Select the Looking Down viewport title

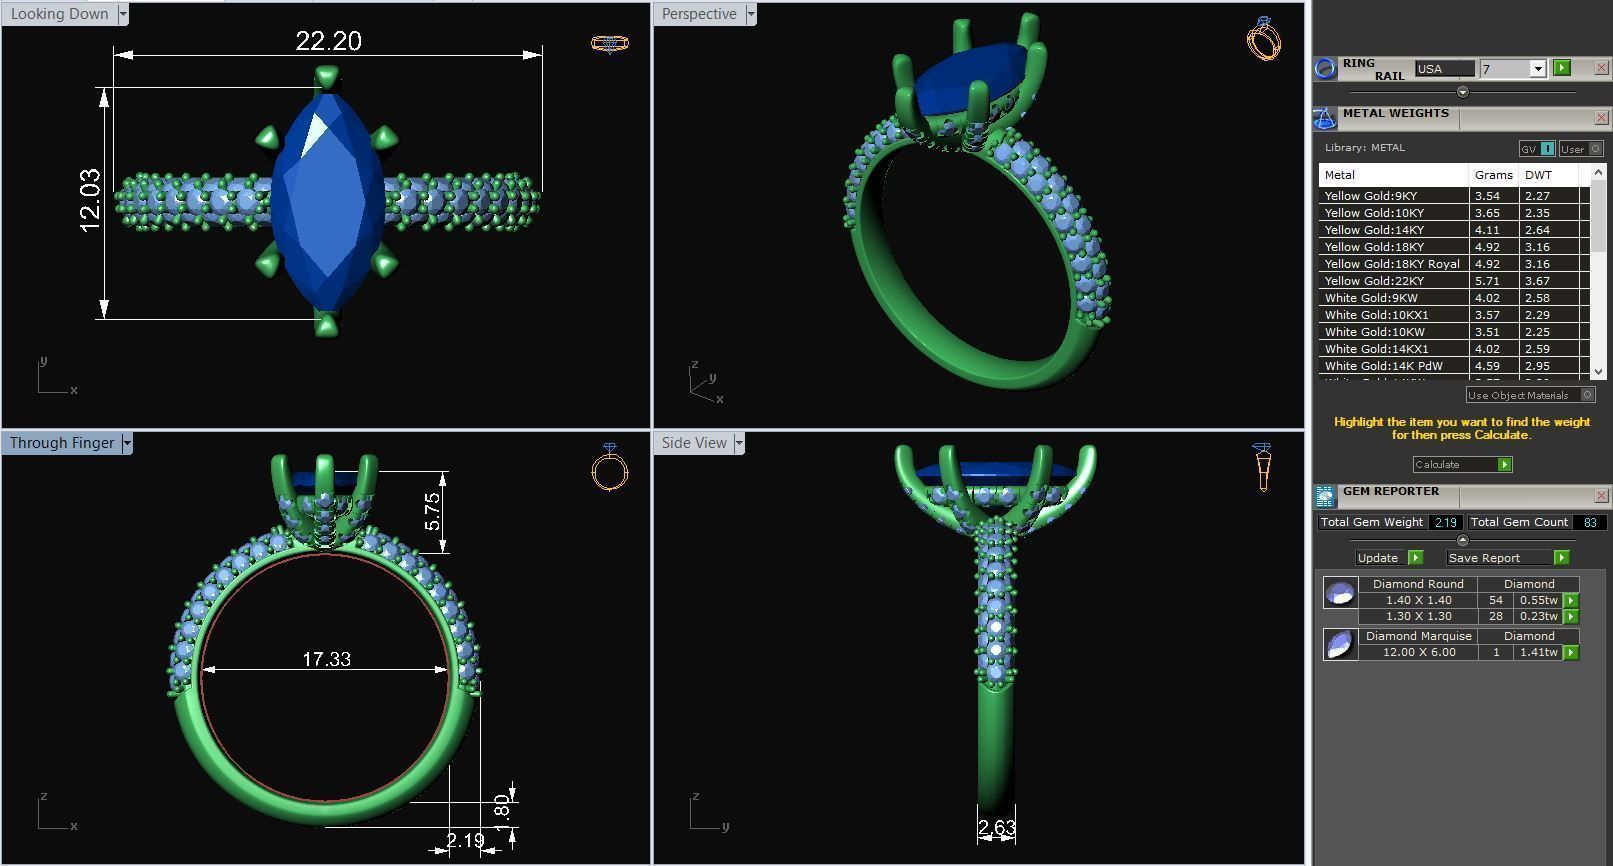[59, 14]
